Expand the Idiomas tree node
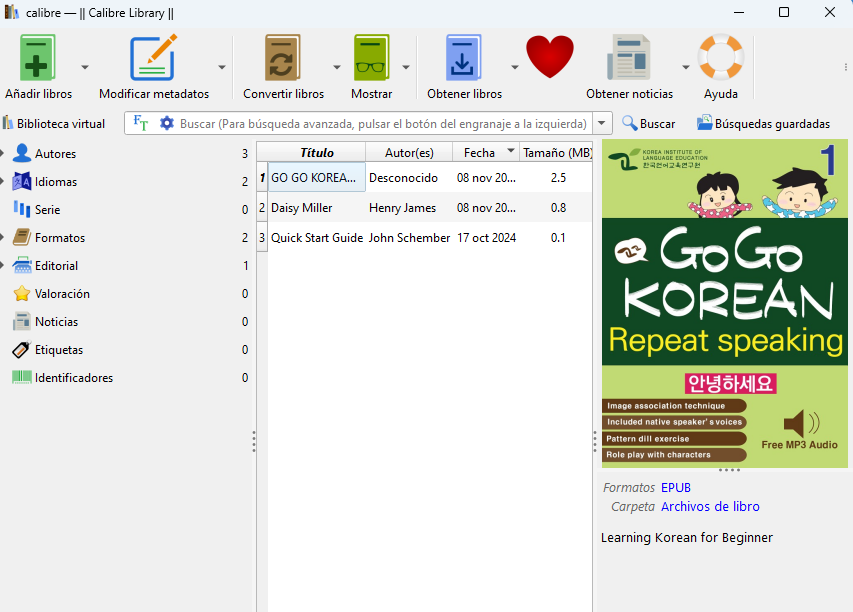This screenshot has height=612, width=853. pos(3,182)
